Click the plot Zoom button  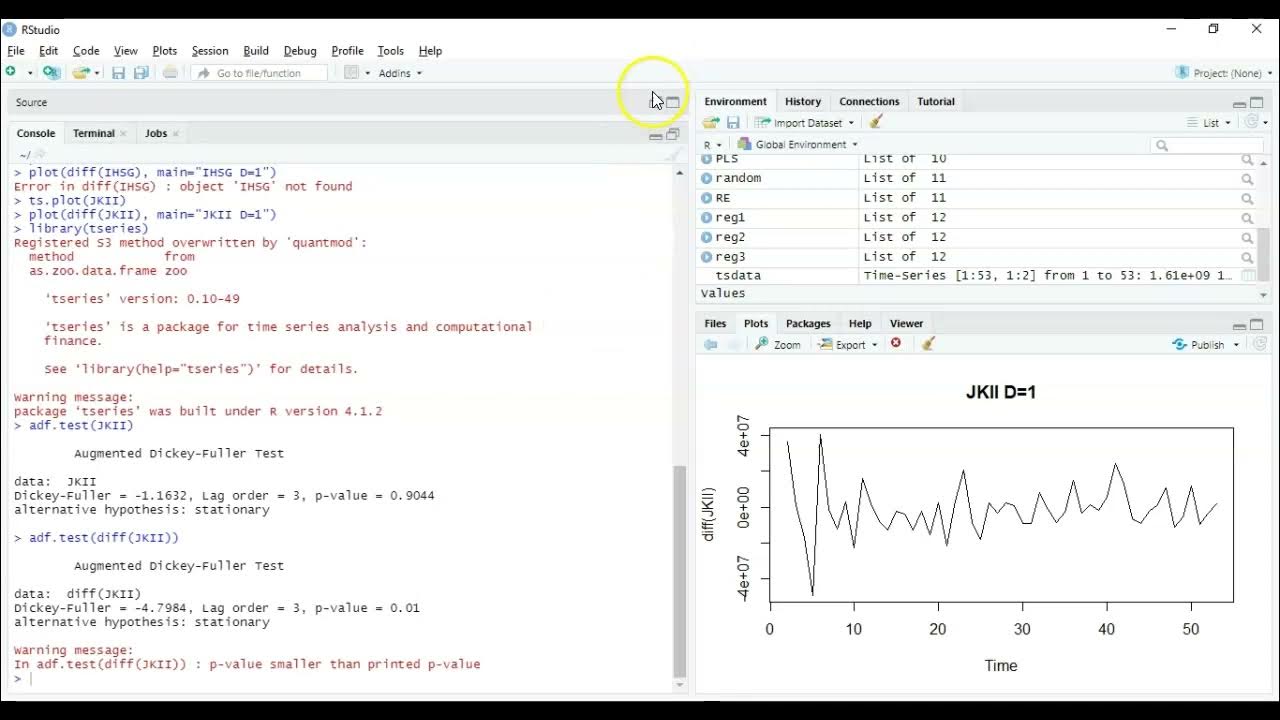(x=778, y=345)
